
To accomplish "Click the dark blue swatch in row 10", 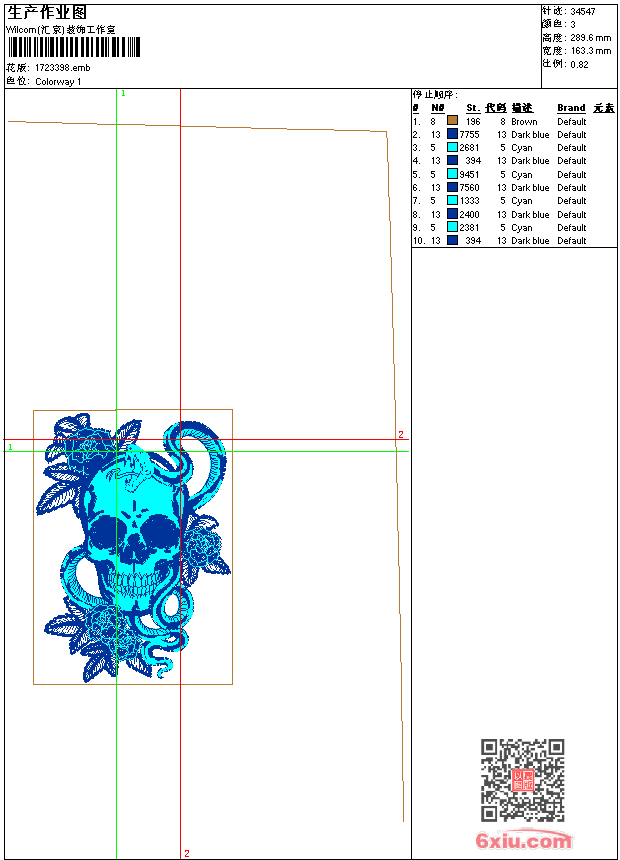I will click(452, 240).
